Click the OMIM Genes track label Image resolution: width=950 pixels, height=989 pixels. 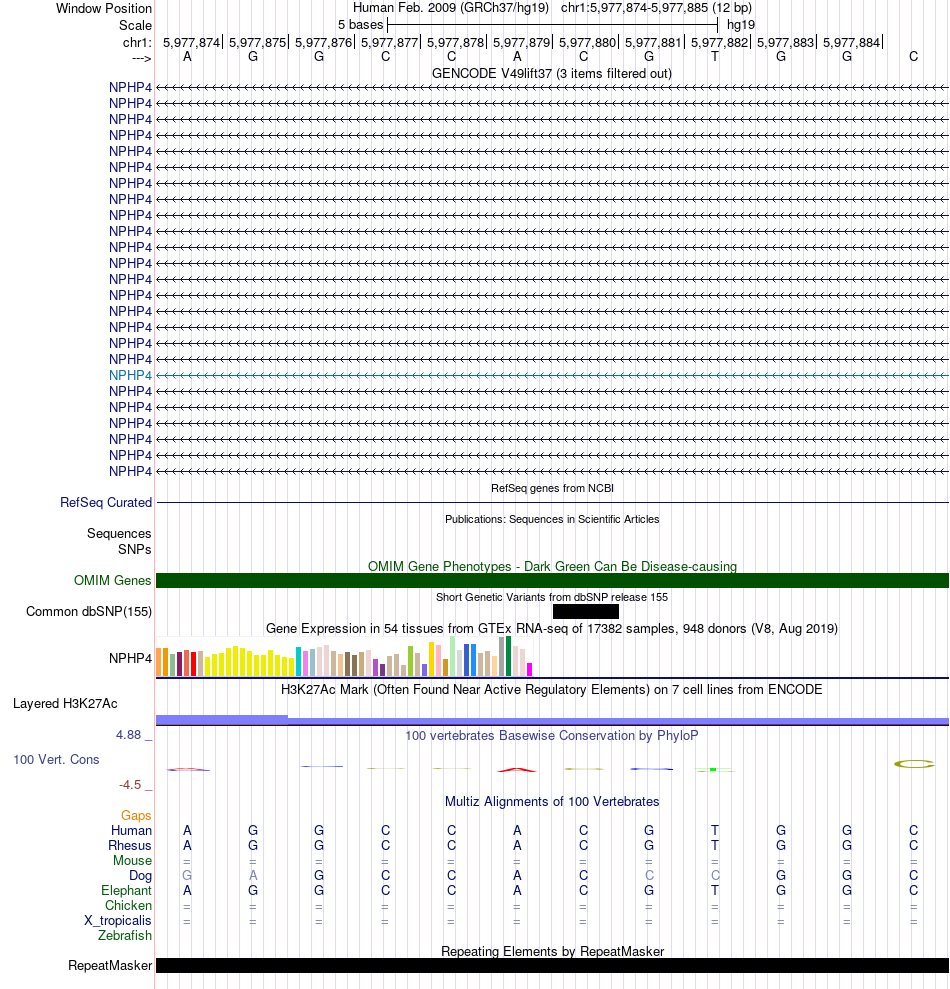[x=113, y=580]
